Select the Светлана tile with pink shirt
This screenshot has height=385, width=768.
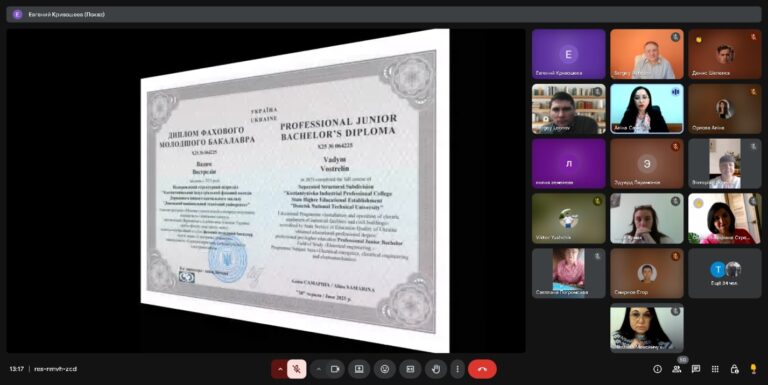click(569, 273)
